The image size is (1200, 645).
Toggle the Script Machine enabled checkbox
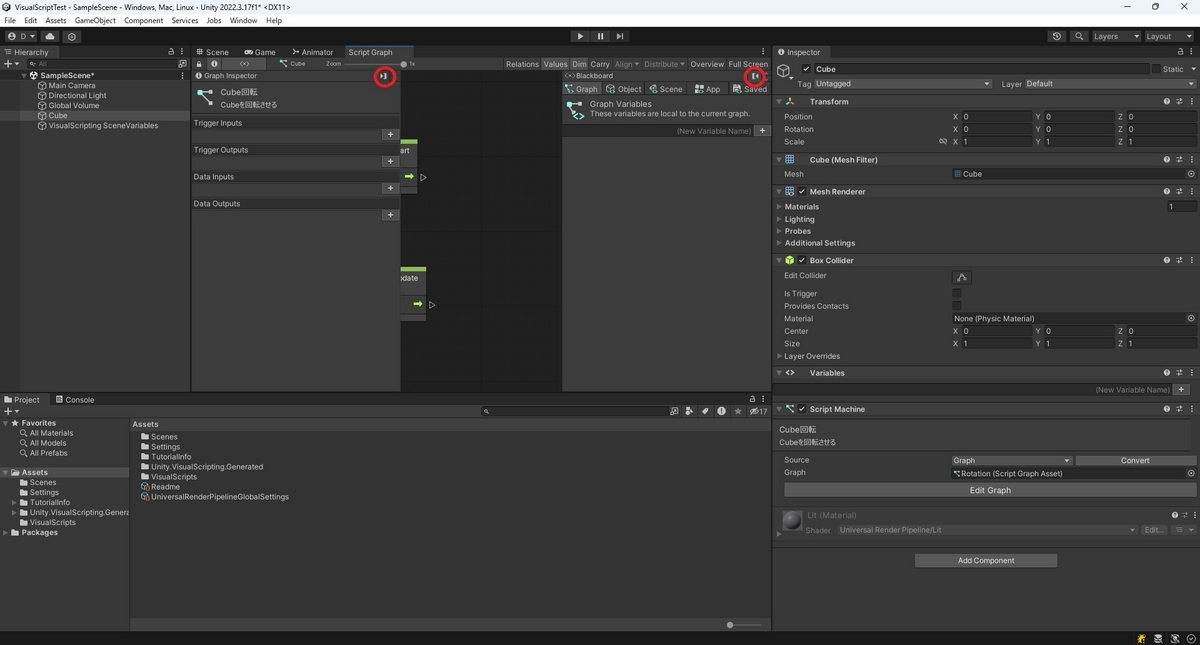[x=802, y=409]
